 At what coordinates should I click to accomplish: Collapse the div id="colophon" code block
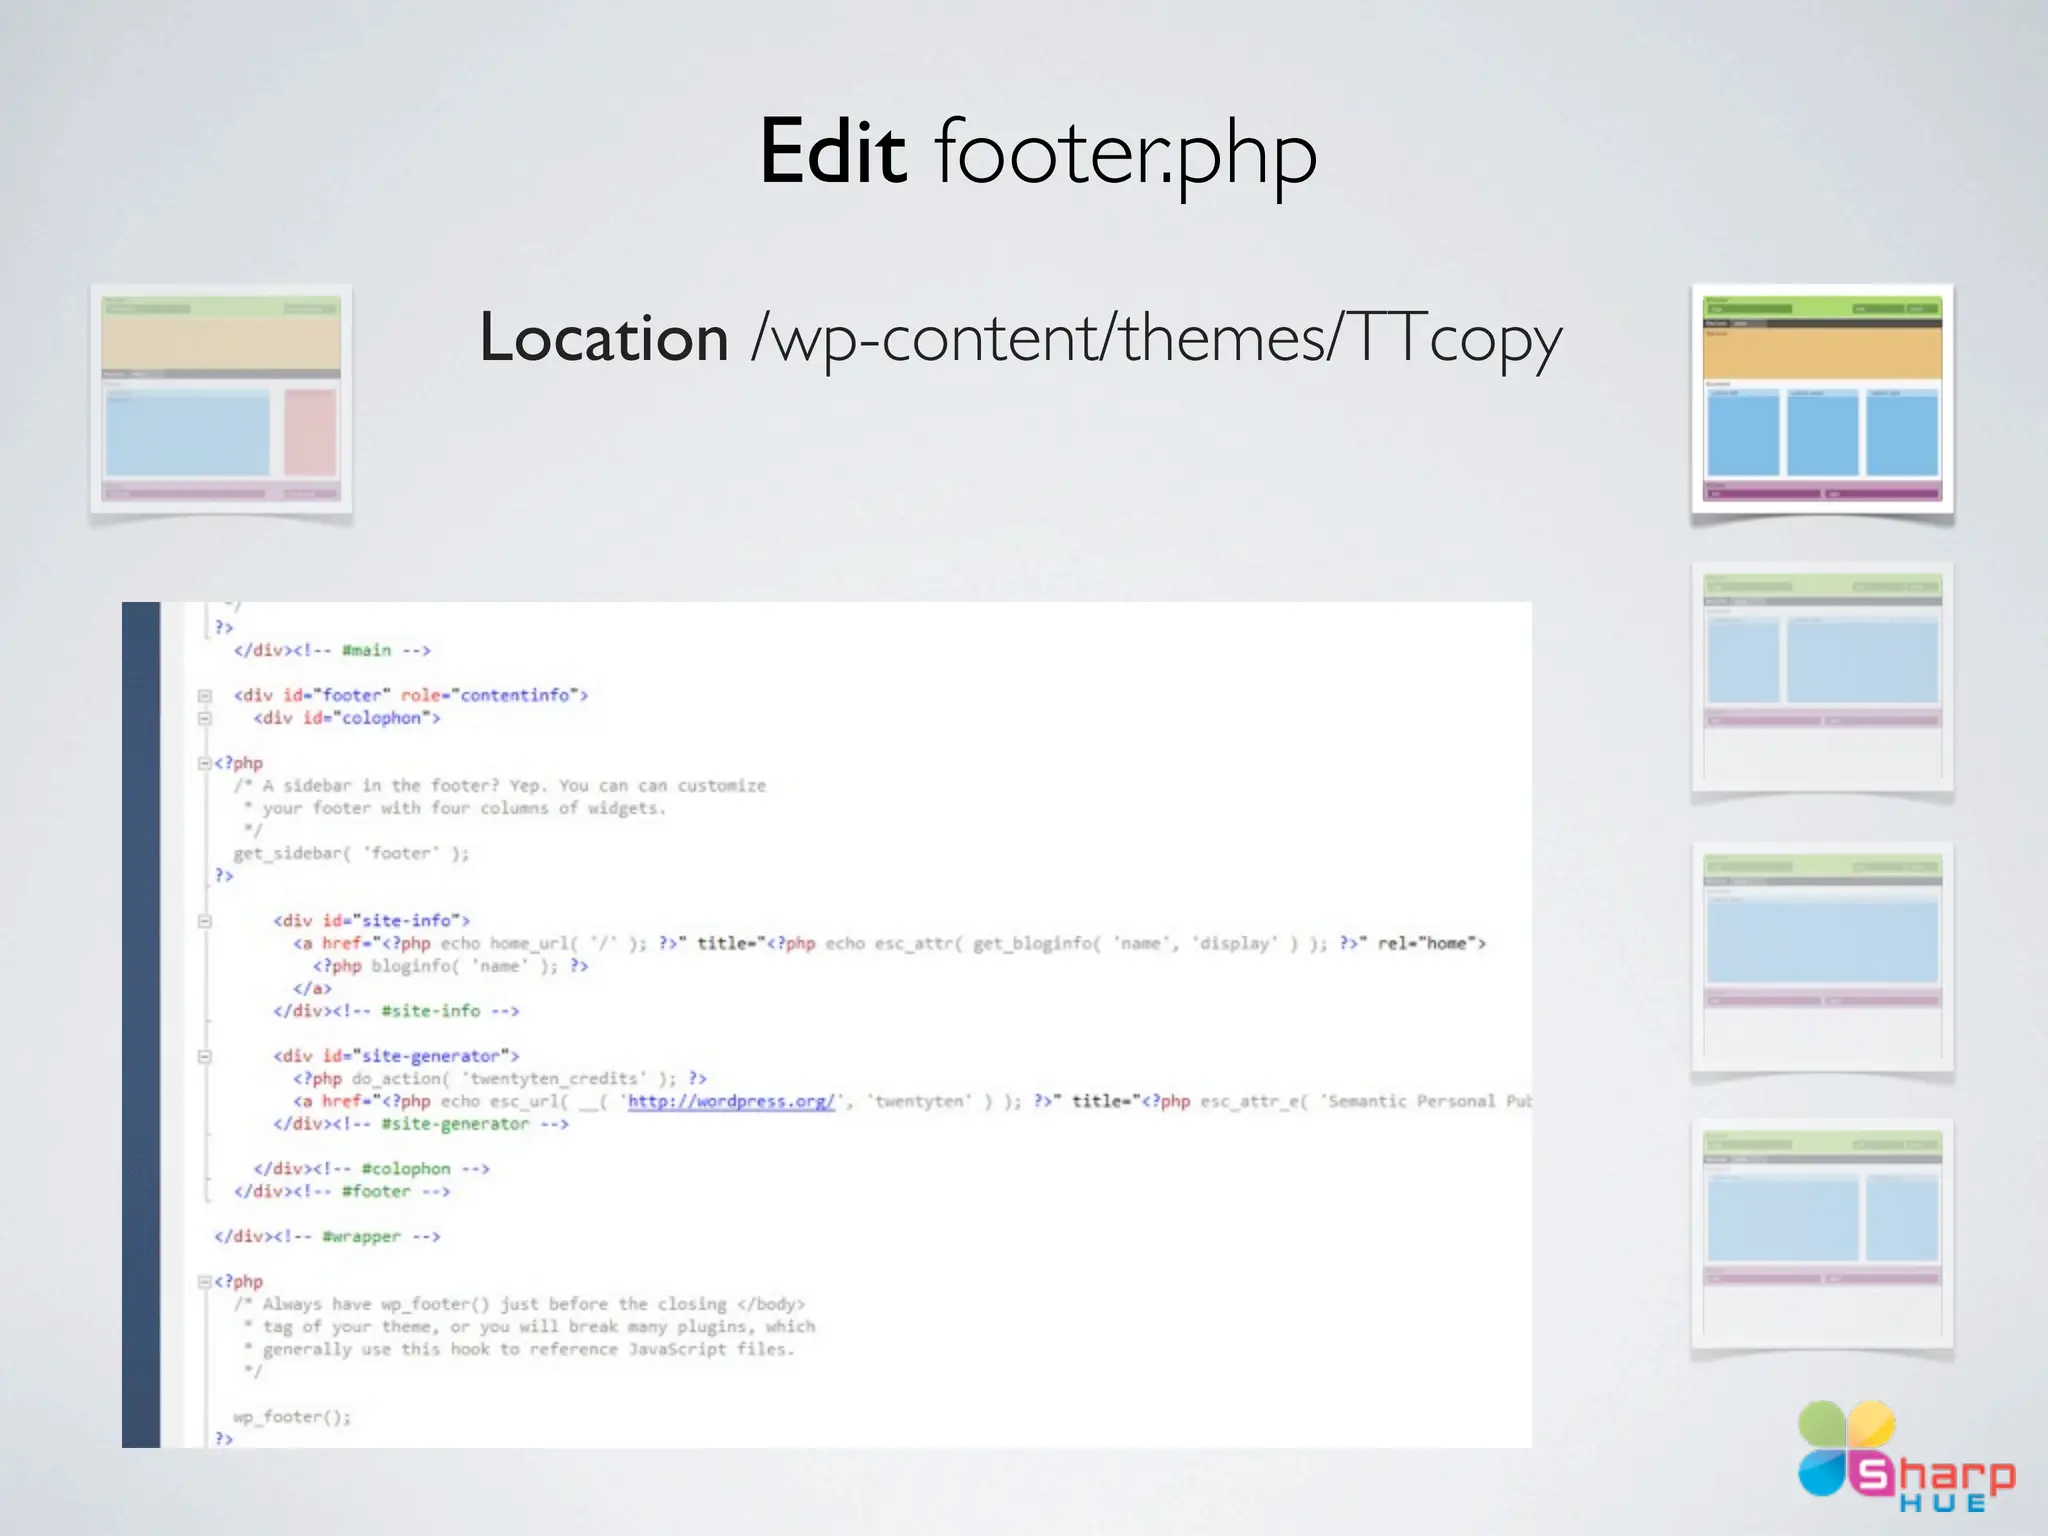pos(205,718)
